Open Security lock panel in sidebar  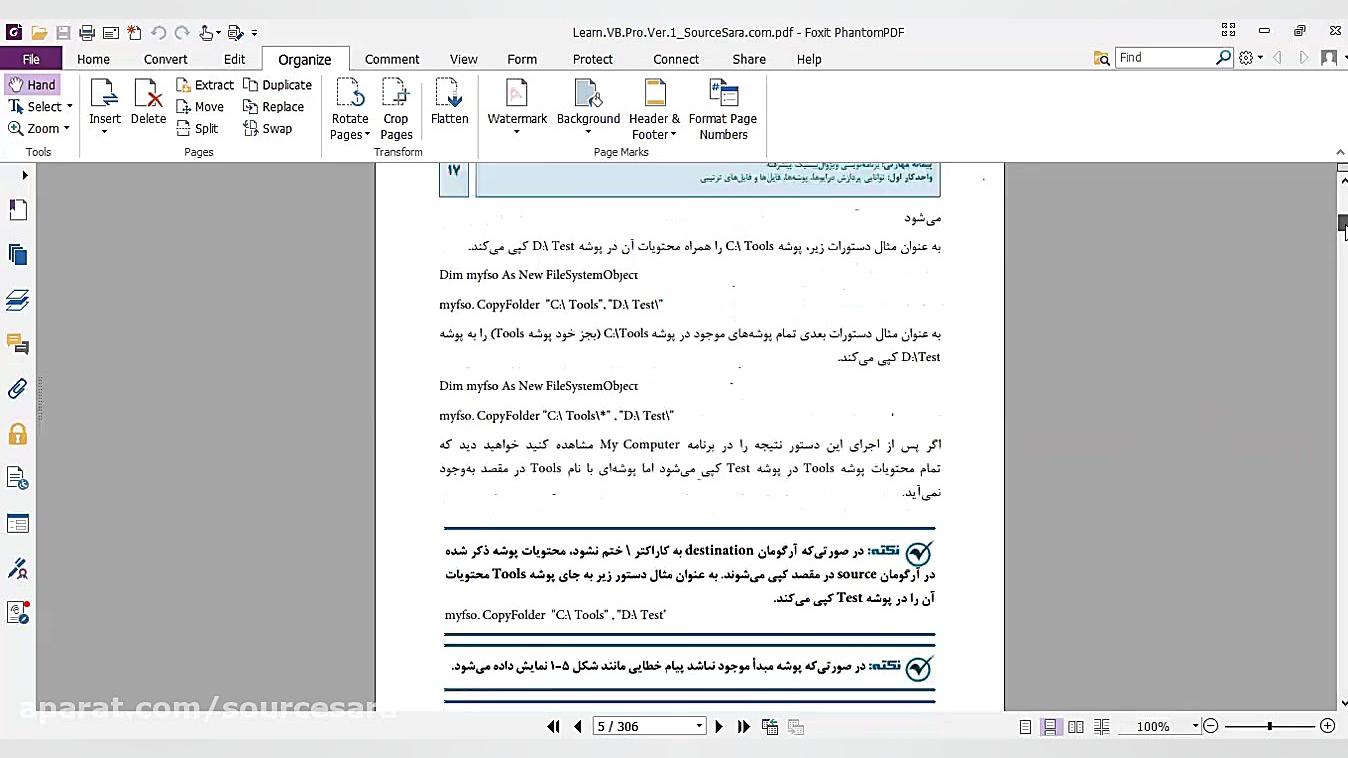coord(17,434)
